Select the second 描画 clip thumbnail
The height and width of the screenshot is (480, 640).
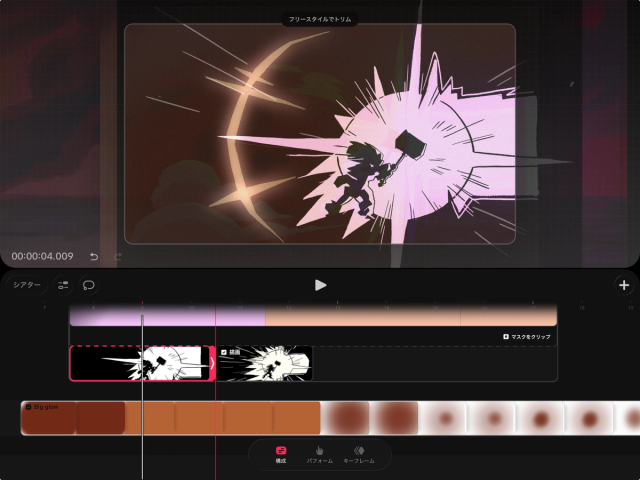tap(264, 363)
